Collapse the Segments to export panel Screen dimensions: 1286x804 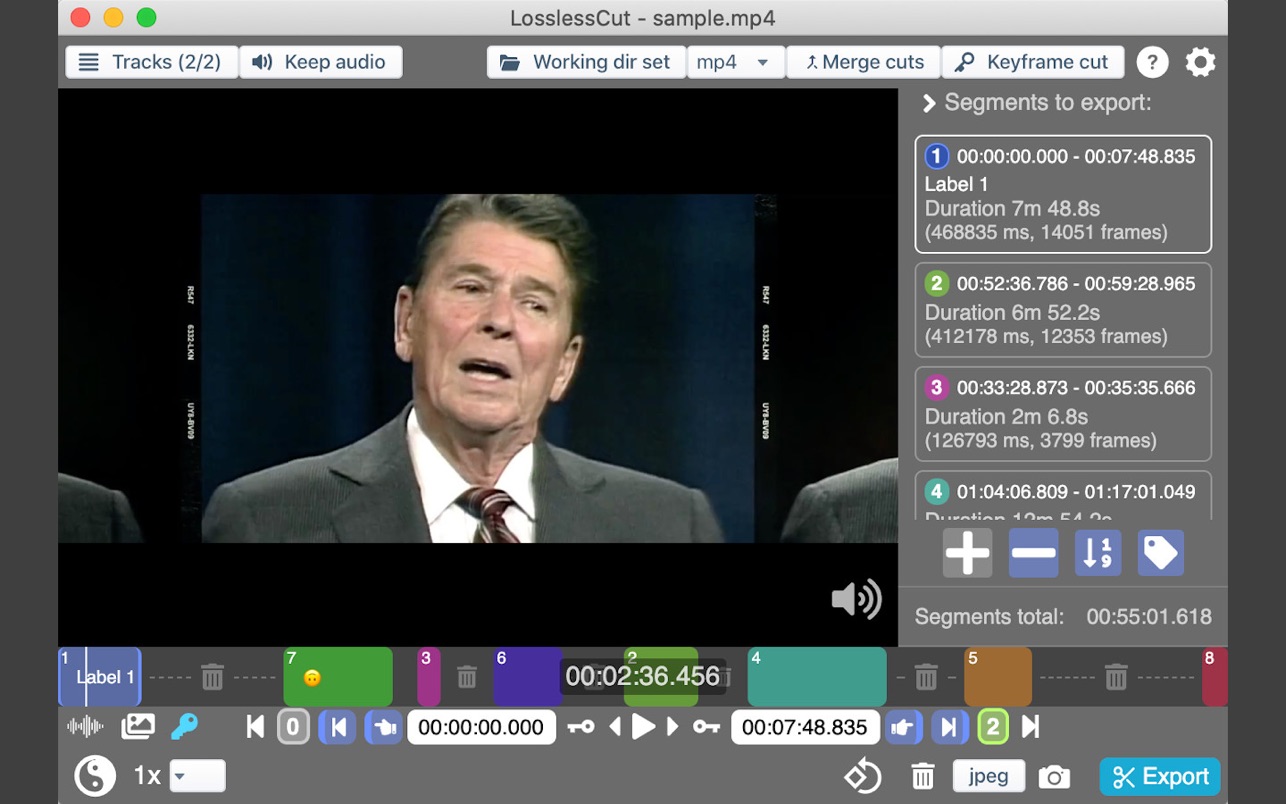pos(929,103)
